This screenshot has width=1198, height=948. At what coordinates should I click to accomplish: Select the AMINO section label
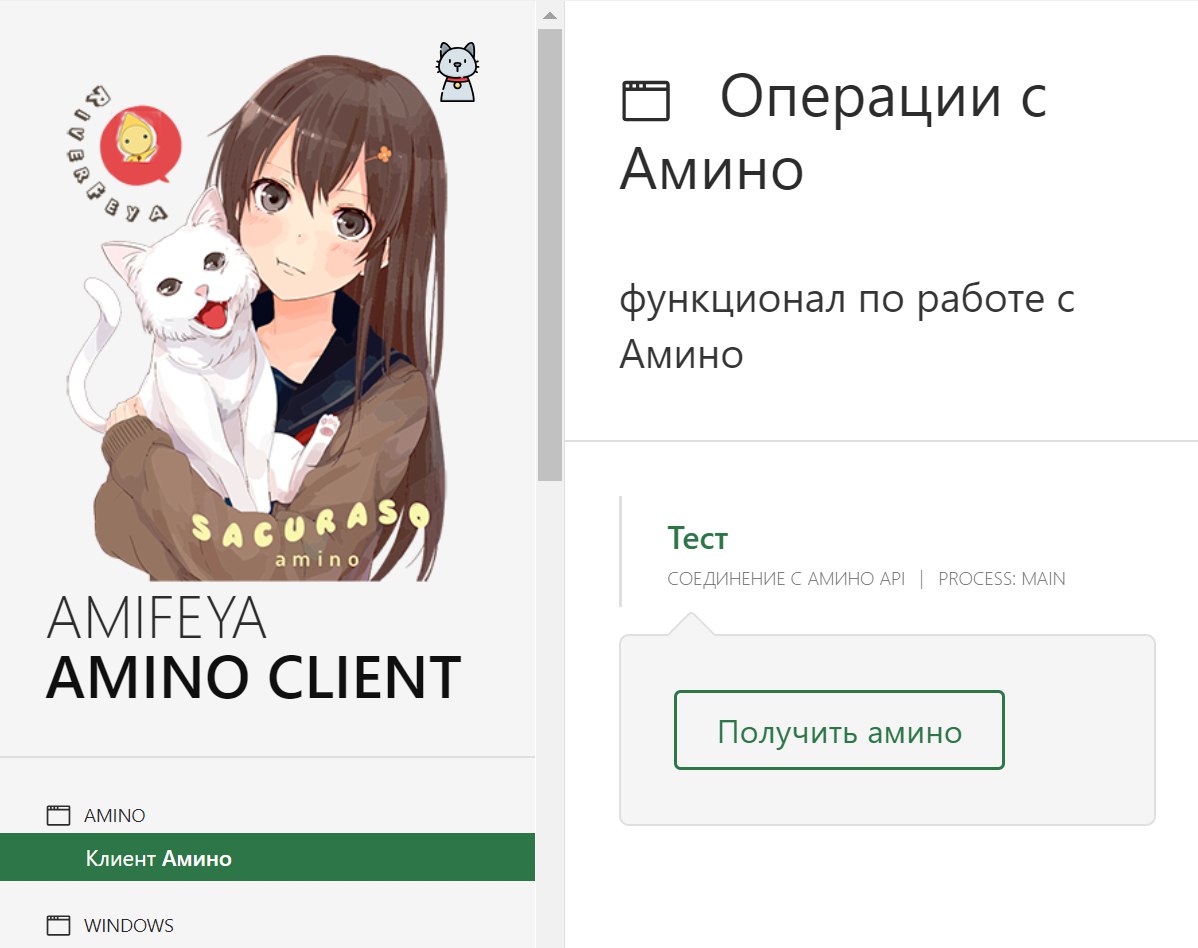(115, 815)
